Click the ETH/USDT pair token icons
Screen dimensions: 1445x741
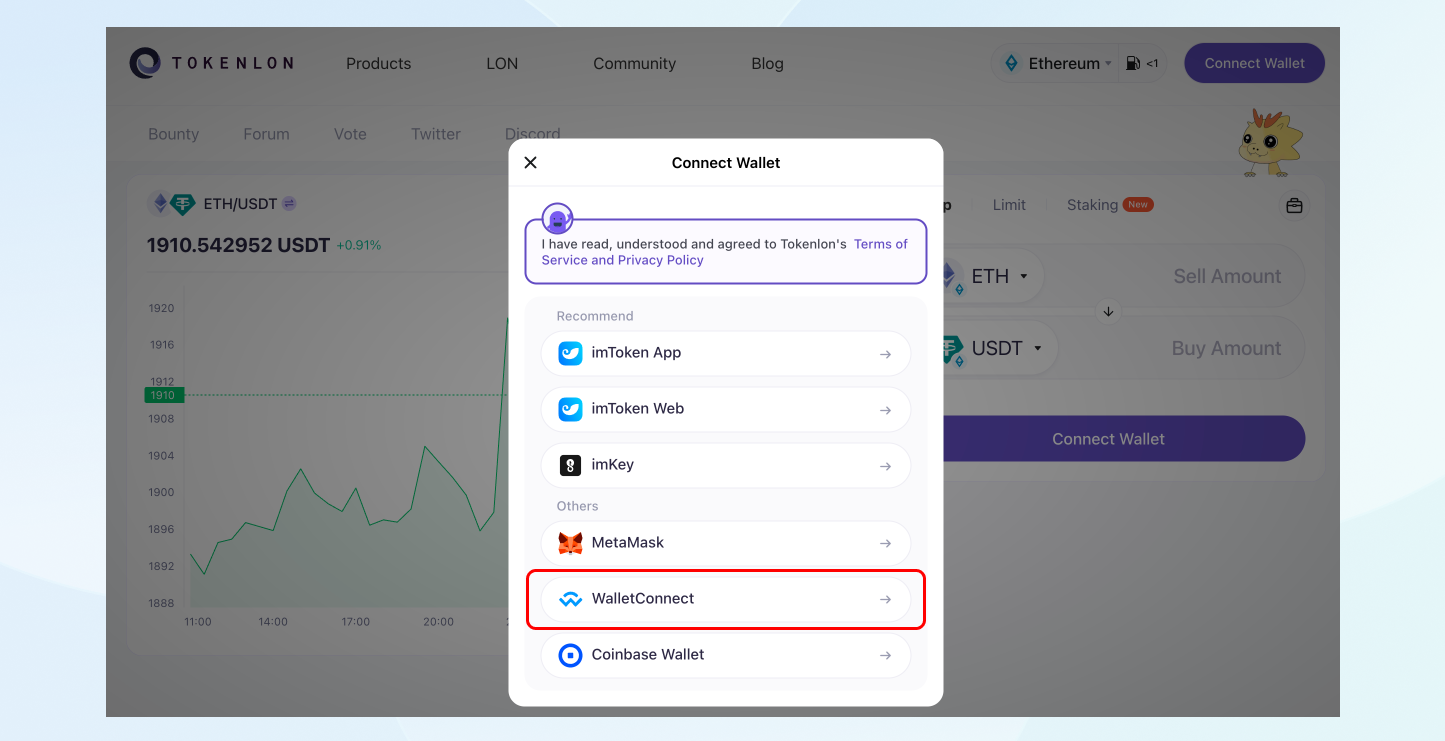[x=172, y=204]
